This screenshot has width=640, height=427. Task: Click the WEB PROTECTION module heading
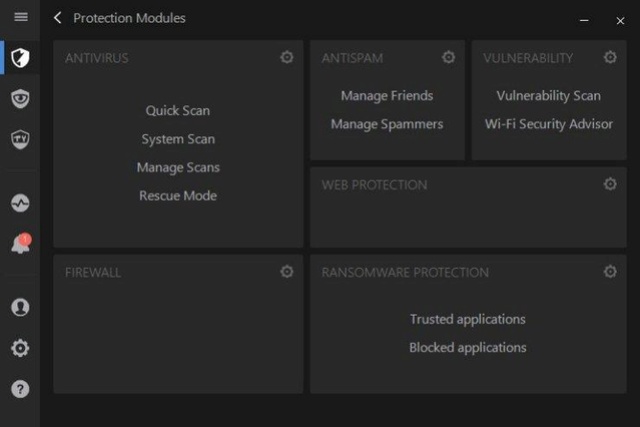point(374,185)
